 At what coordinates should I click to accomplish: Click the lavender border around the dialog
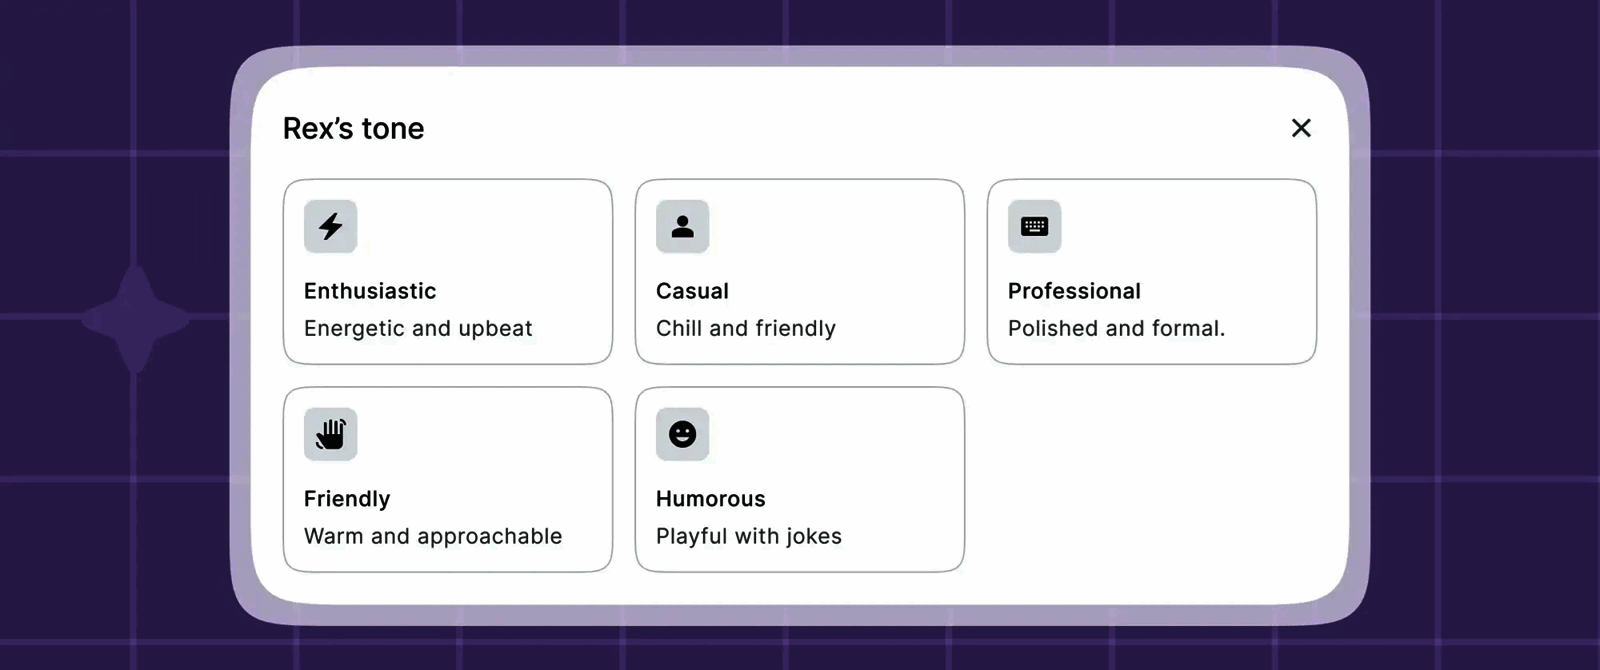[800, 56]
